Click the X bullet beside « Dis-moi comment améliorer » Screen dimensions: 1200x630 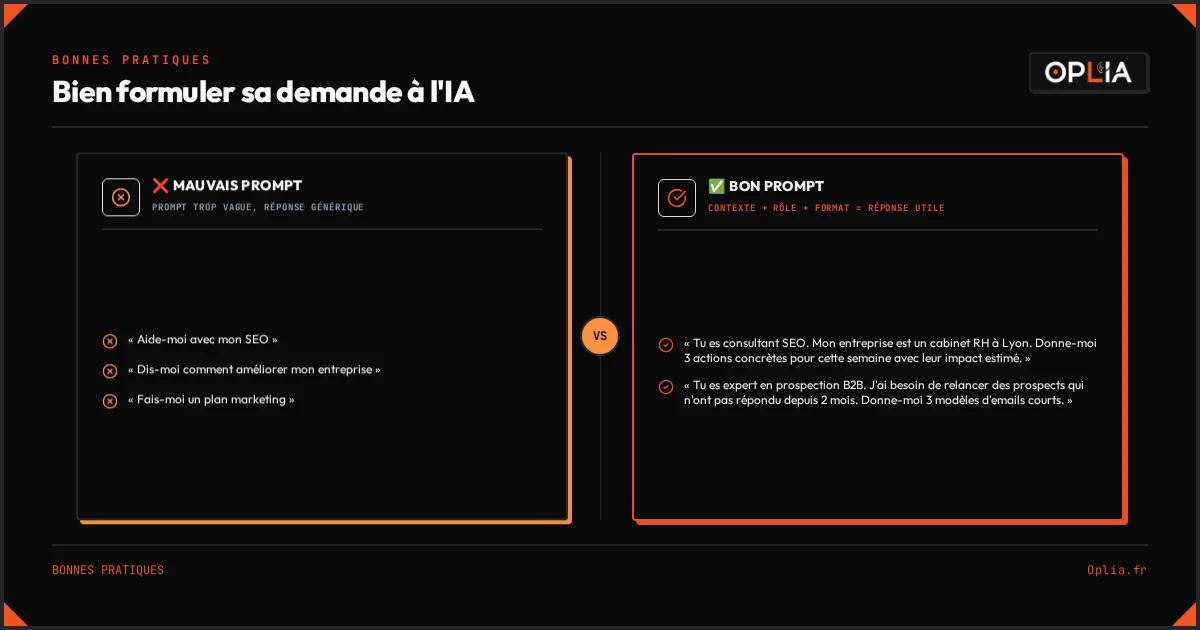[110, 371]
